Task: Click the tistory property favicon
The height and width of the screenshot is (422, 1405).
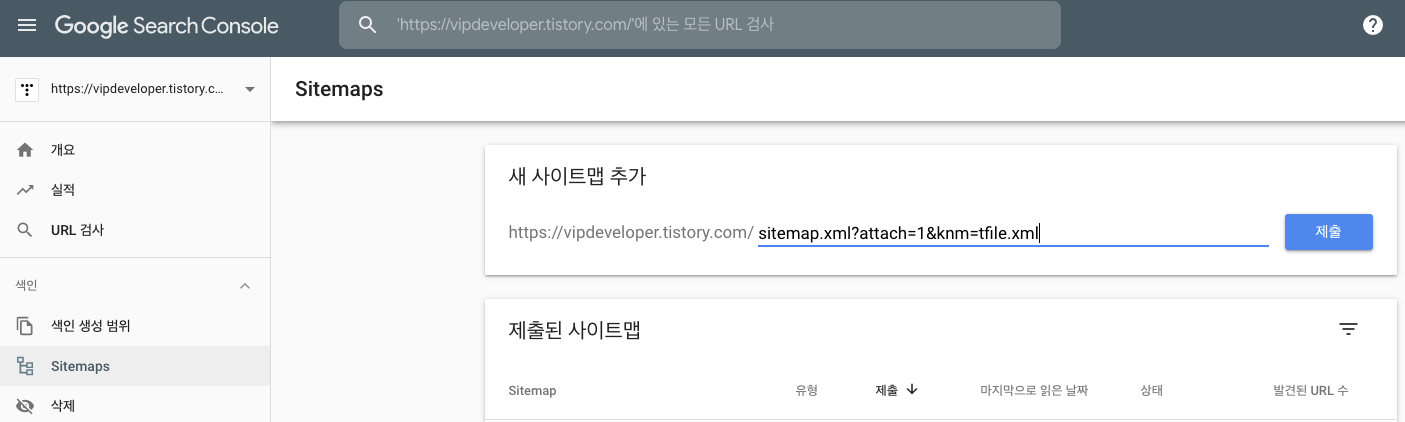Action: pyautogui.click(x=26, y=89)
